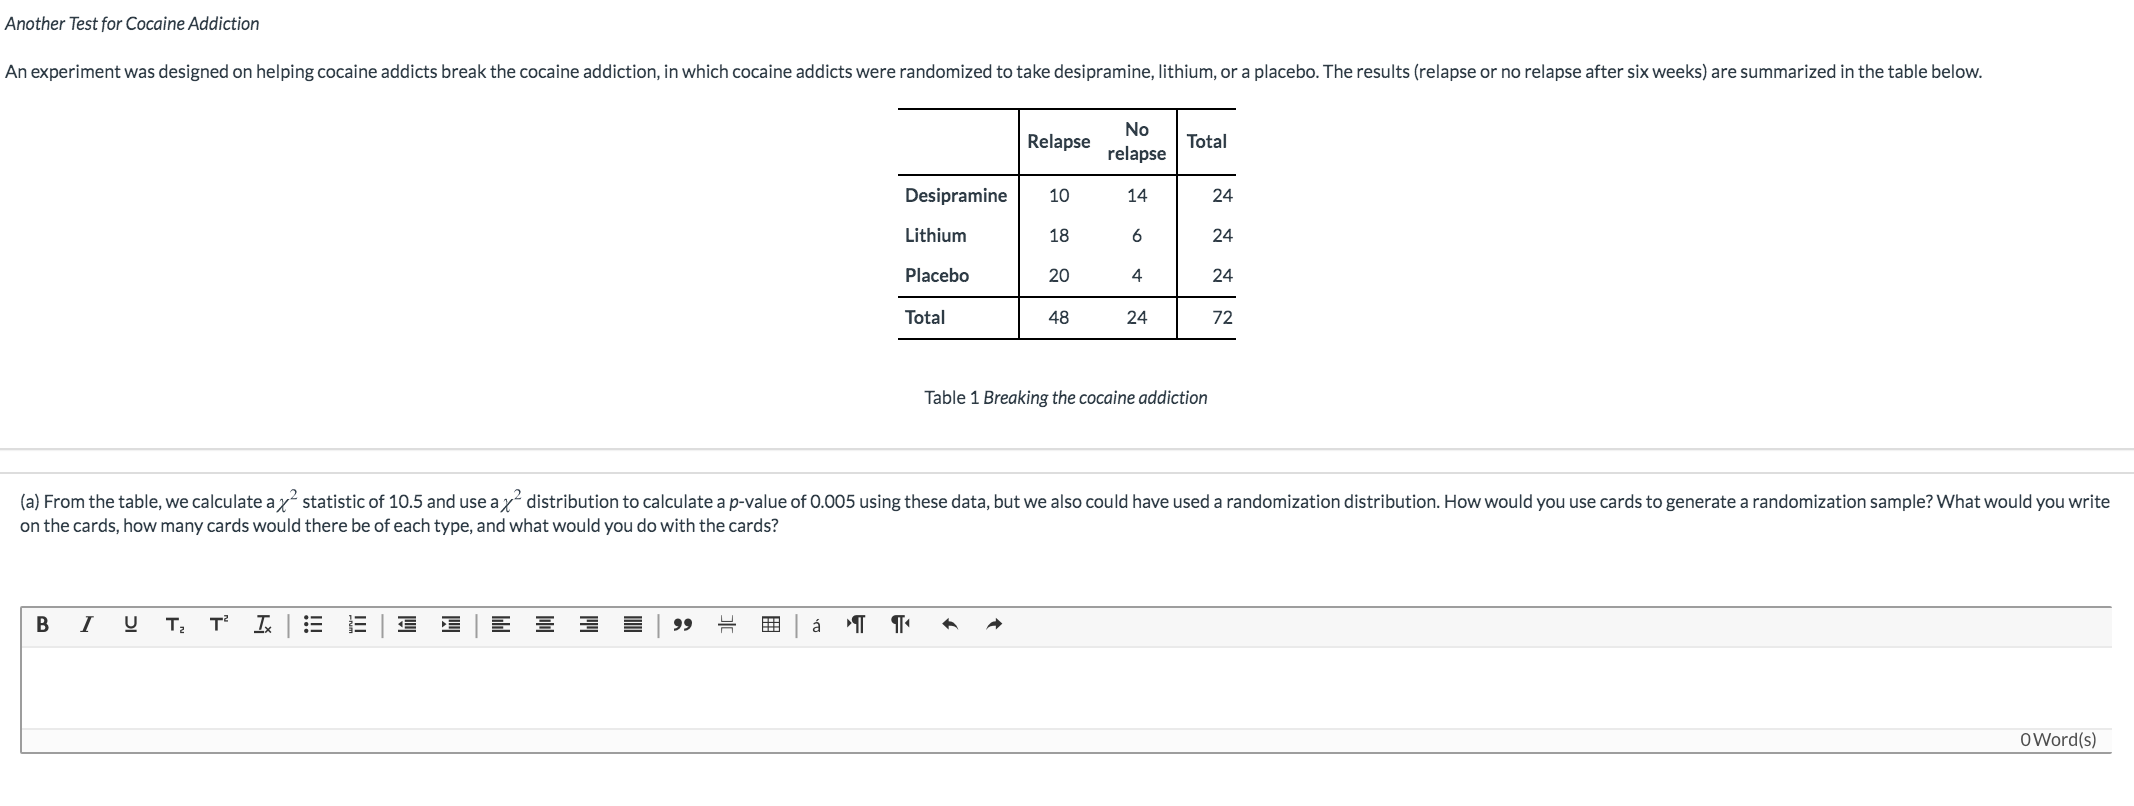Increase the paragraph indent
2134x806 pixels.
pos(451,625)
